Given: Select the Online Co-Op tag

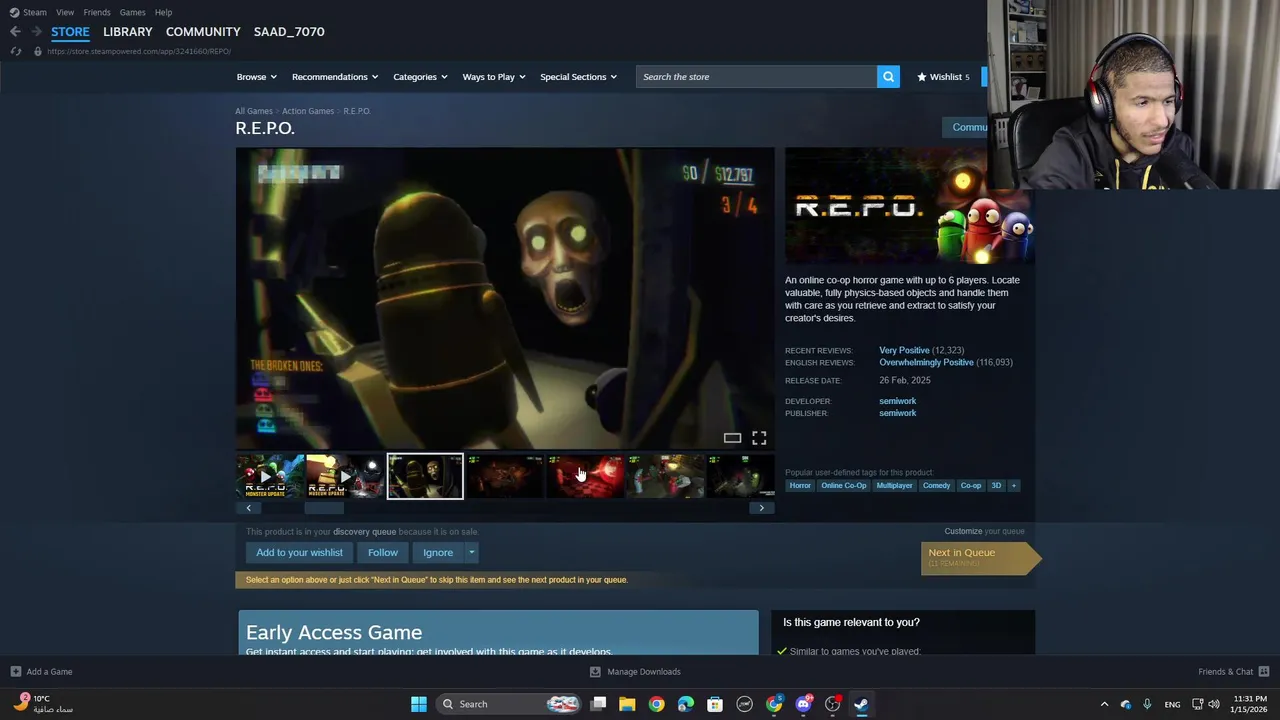Looking at the screenshot, I should pos(844,486).
